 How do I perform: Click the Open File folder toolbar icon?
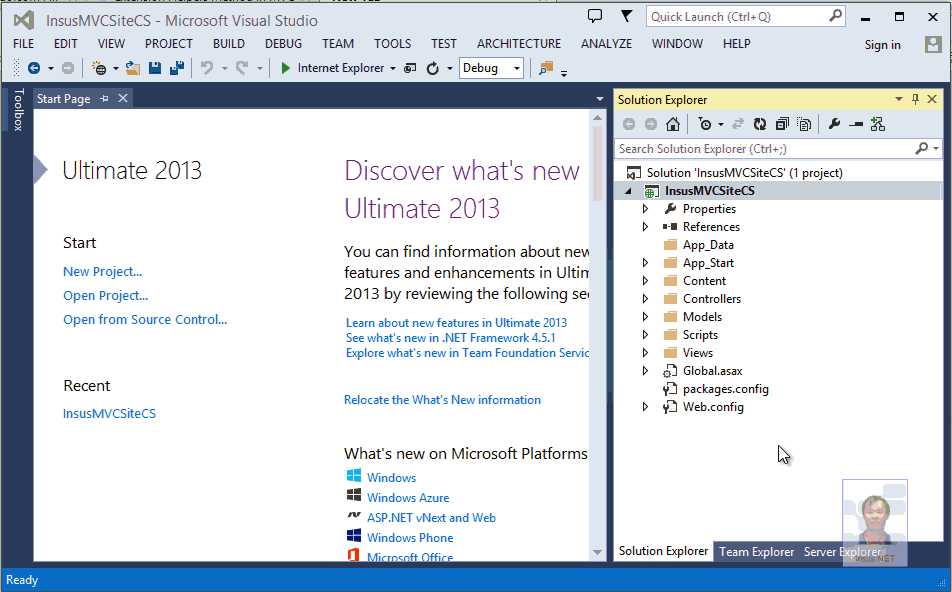point(132,68)
